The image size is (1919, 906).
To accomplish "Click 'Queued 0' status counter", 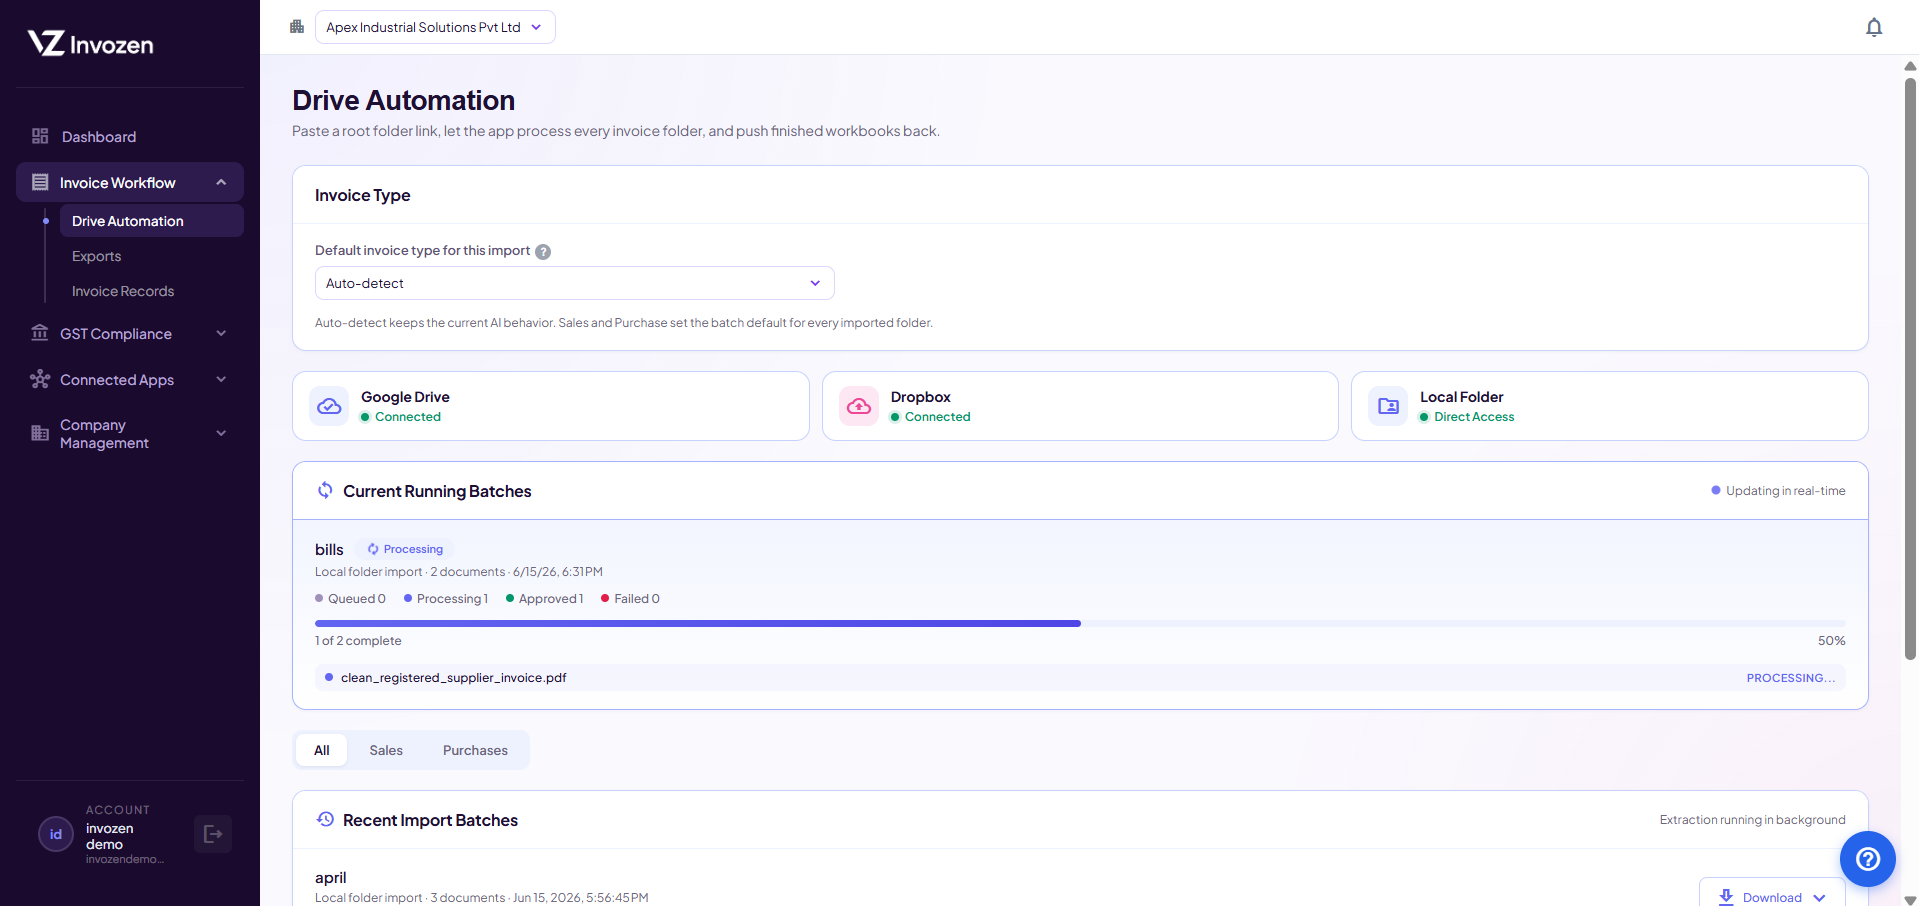I will 350,598.
